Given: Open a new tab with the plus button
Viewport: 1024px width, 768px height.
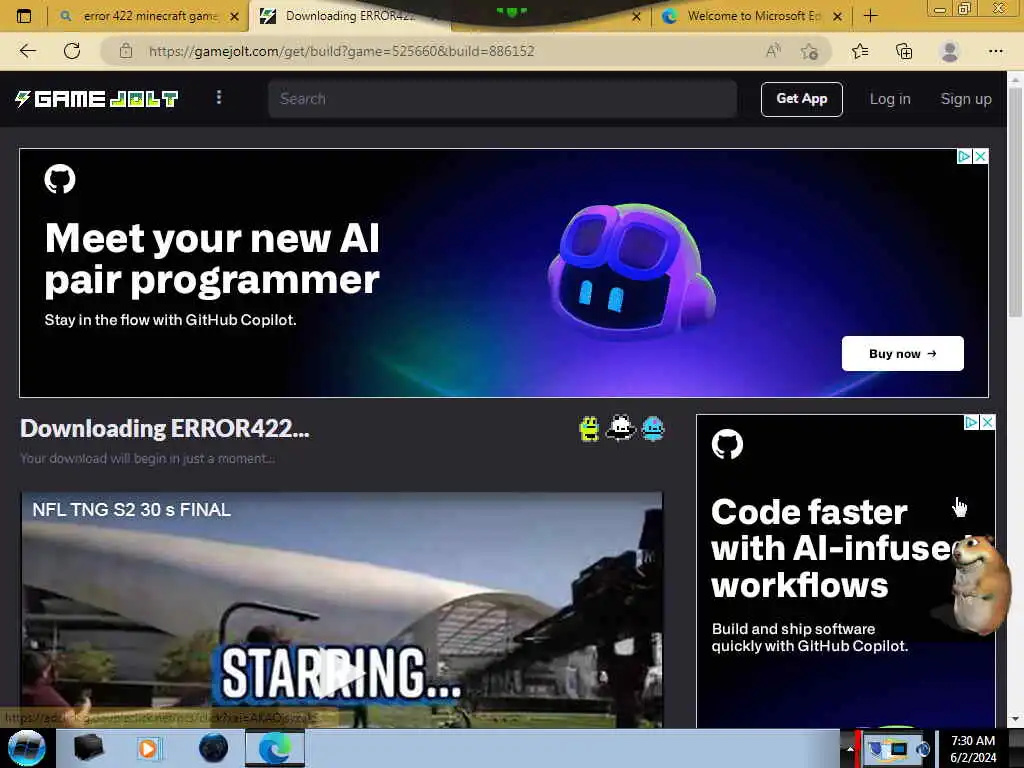Looking at the screenshot, I should [x=871, y=16].
